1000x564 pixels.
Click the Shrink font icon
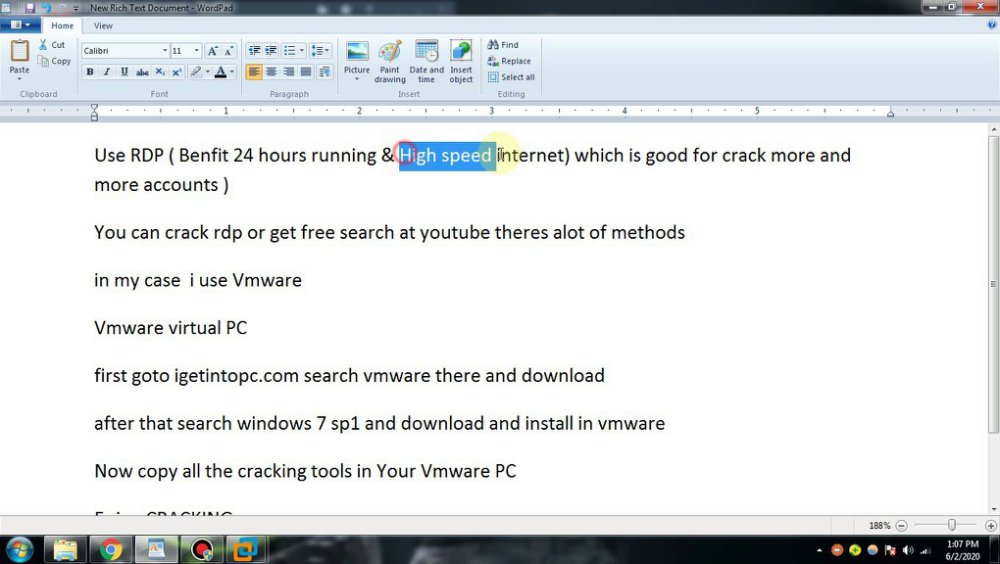229,50
